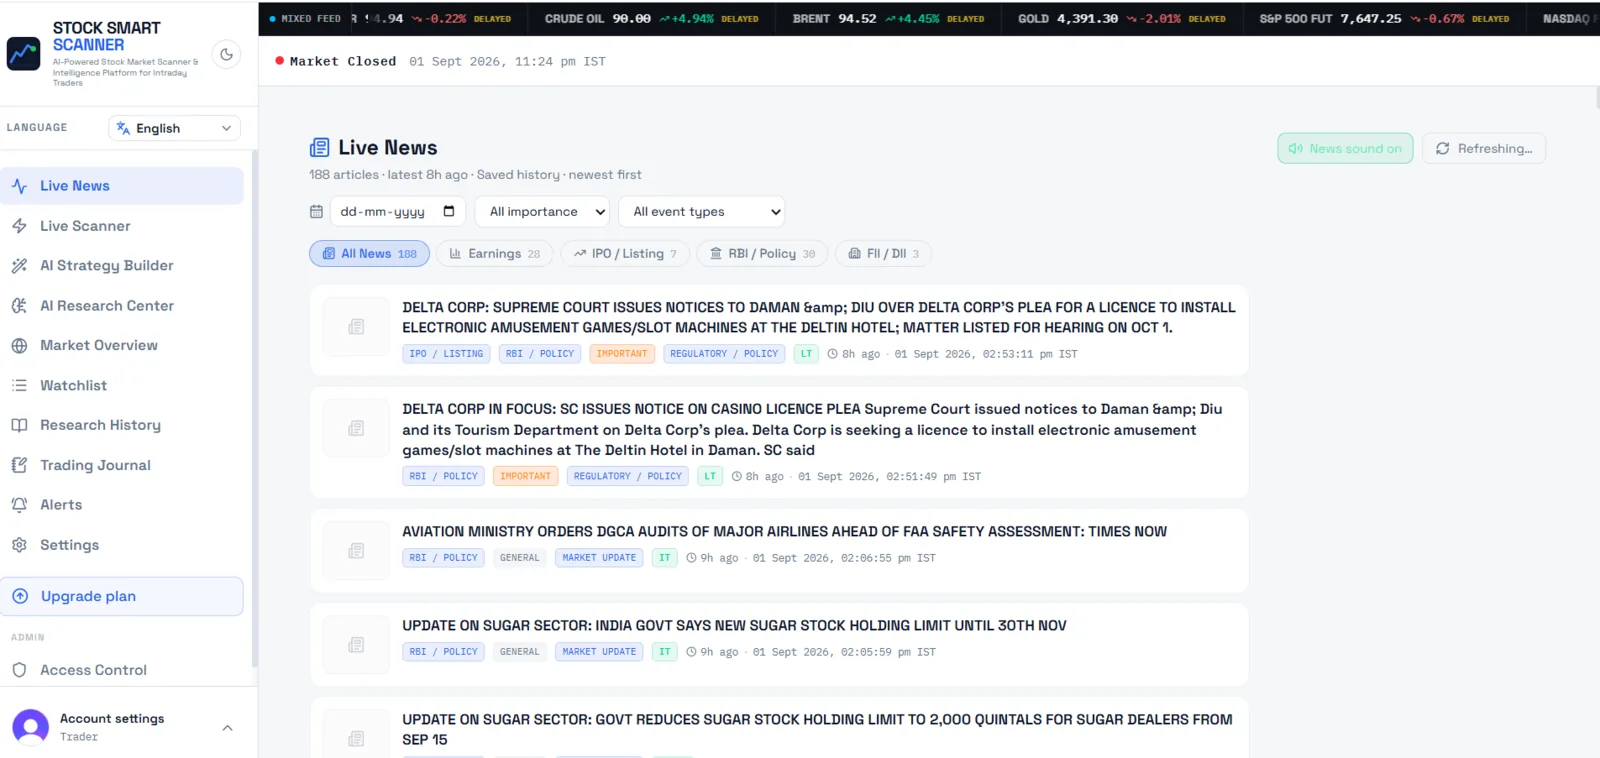Open AI Research Center page
Viewport: 1600px width, 758px height.
122,306
